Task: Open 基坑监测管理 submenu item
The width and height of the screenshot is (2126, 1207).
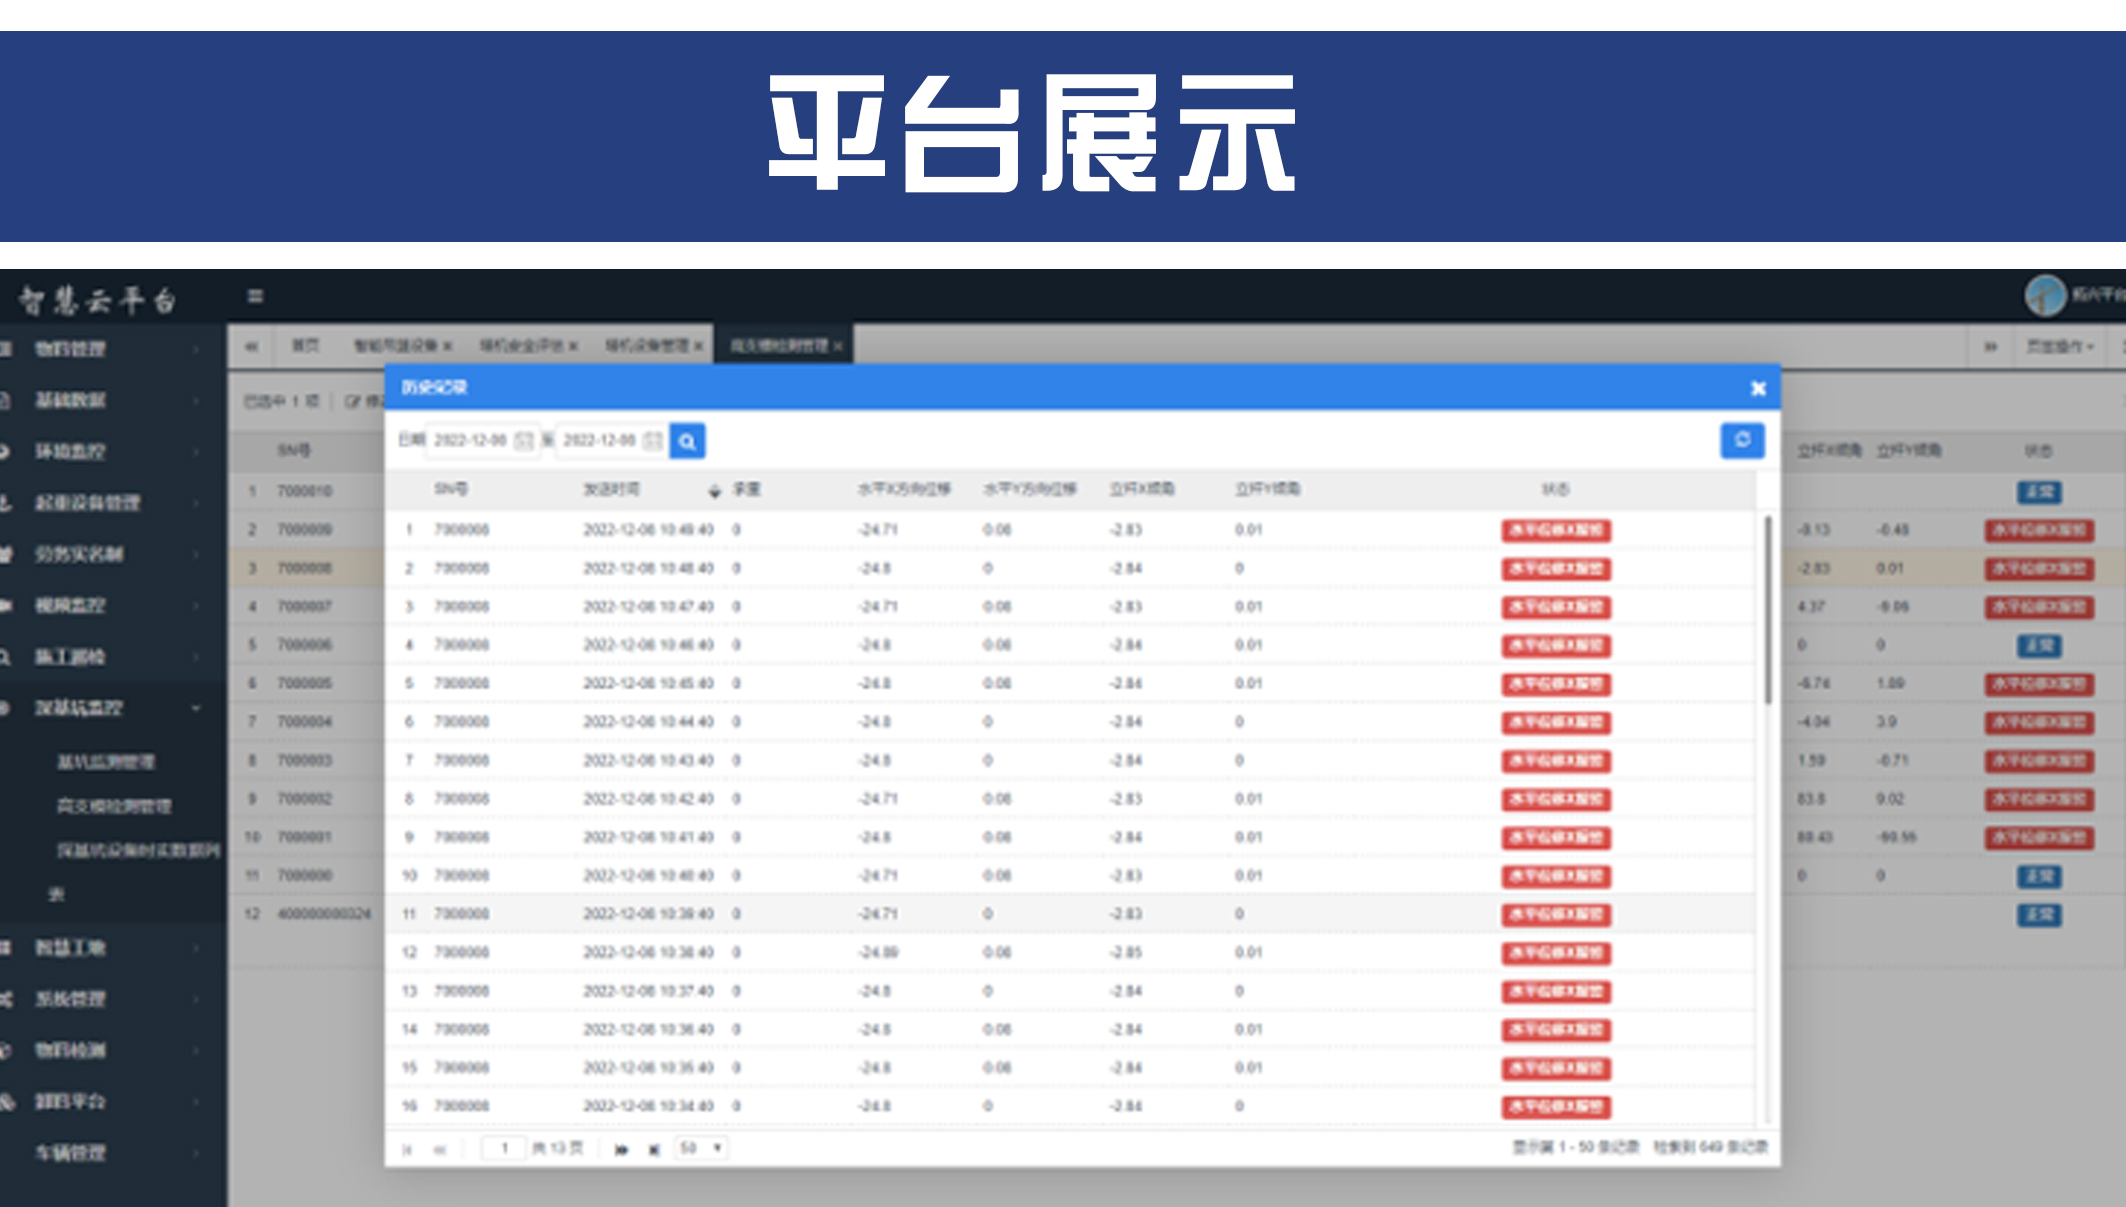Action: (106, 762)
